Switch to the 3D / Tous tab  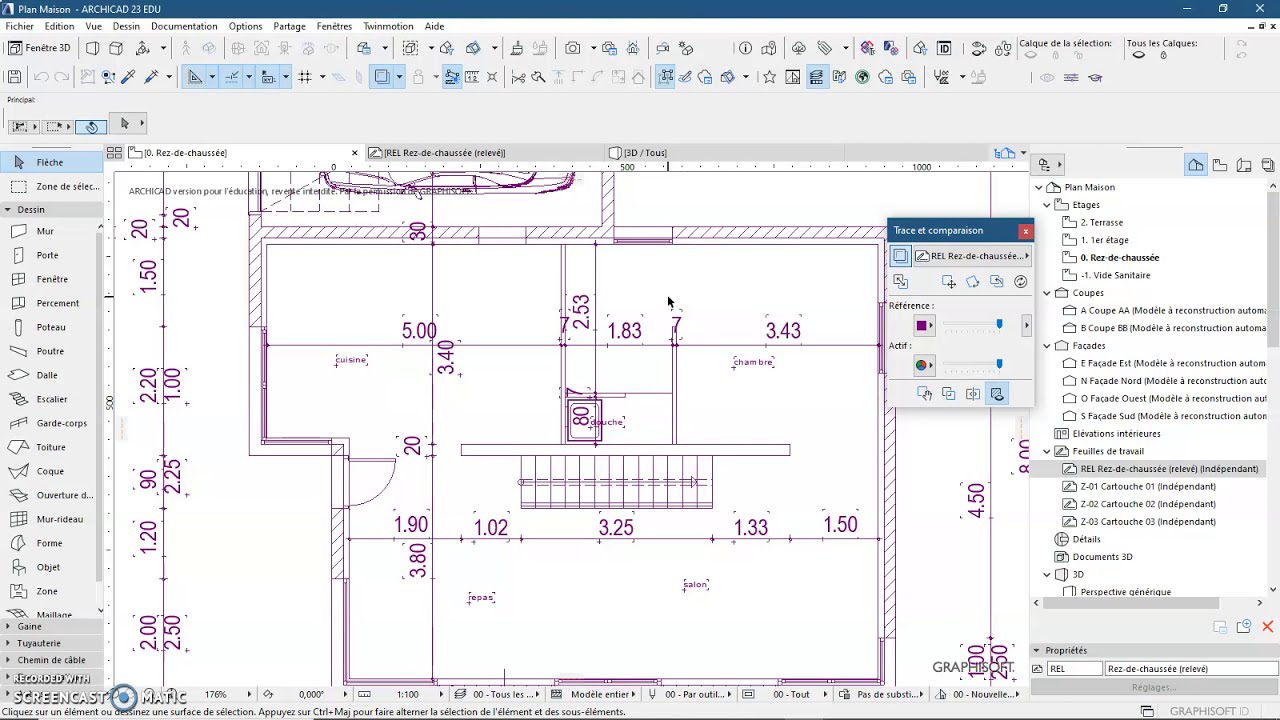tap(645, 153)
